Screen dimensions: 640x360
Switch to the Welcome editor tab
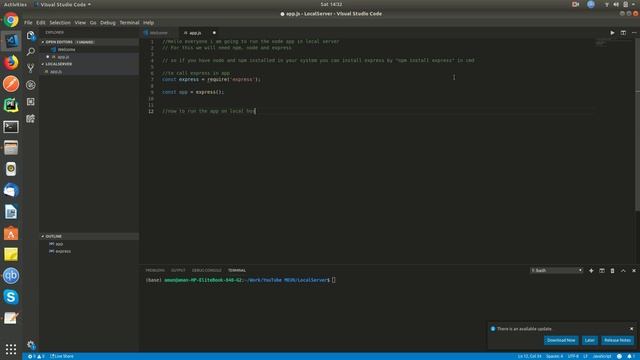pyautogui.click(x=159, y=33)
